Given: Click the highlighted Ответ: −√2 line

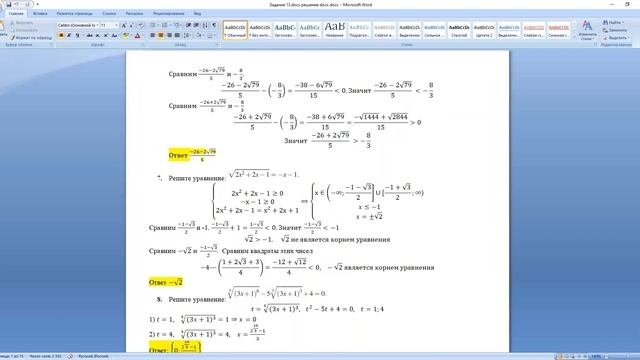Looking at the screenshot, I should (165, 282).
